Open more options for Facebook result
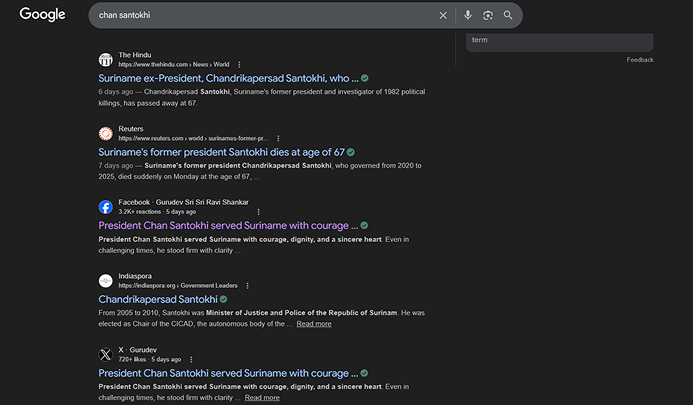 (x=258, y=212)
